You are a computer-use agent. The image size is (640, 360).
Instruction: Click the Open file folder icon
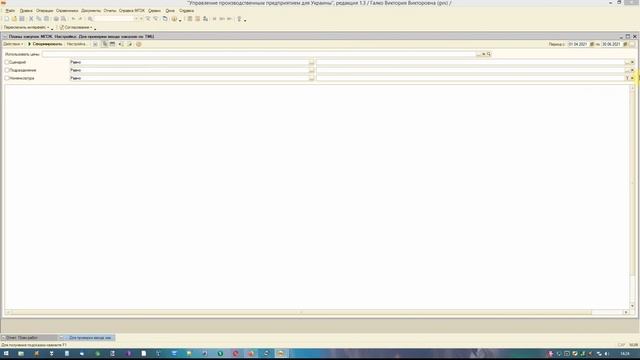(14, 19)
